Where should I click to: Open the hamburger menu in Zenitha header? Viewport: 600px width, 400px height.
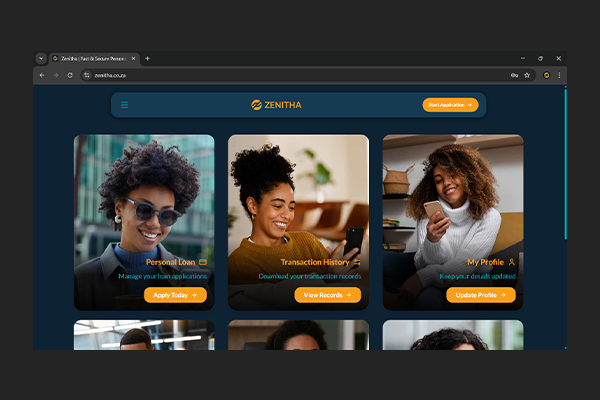coord(124,105)
